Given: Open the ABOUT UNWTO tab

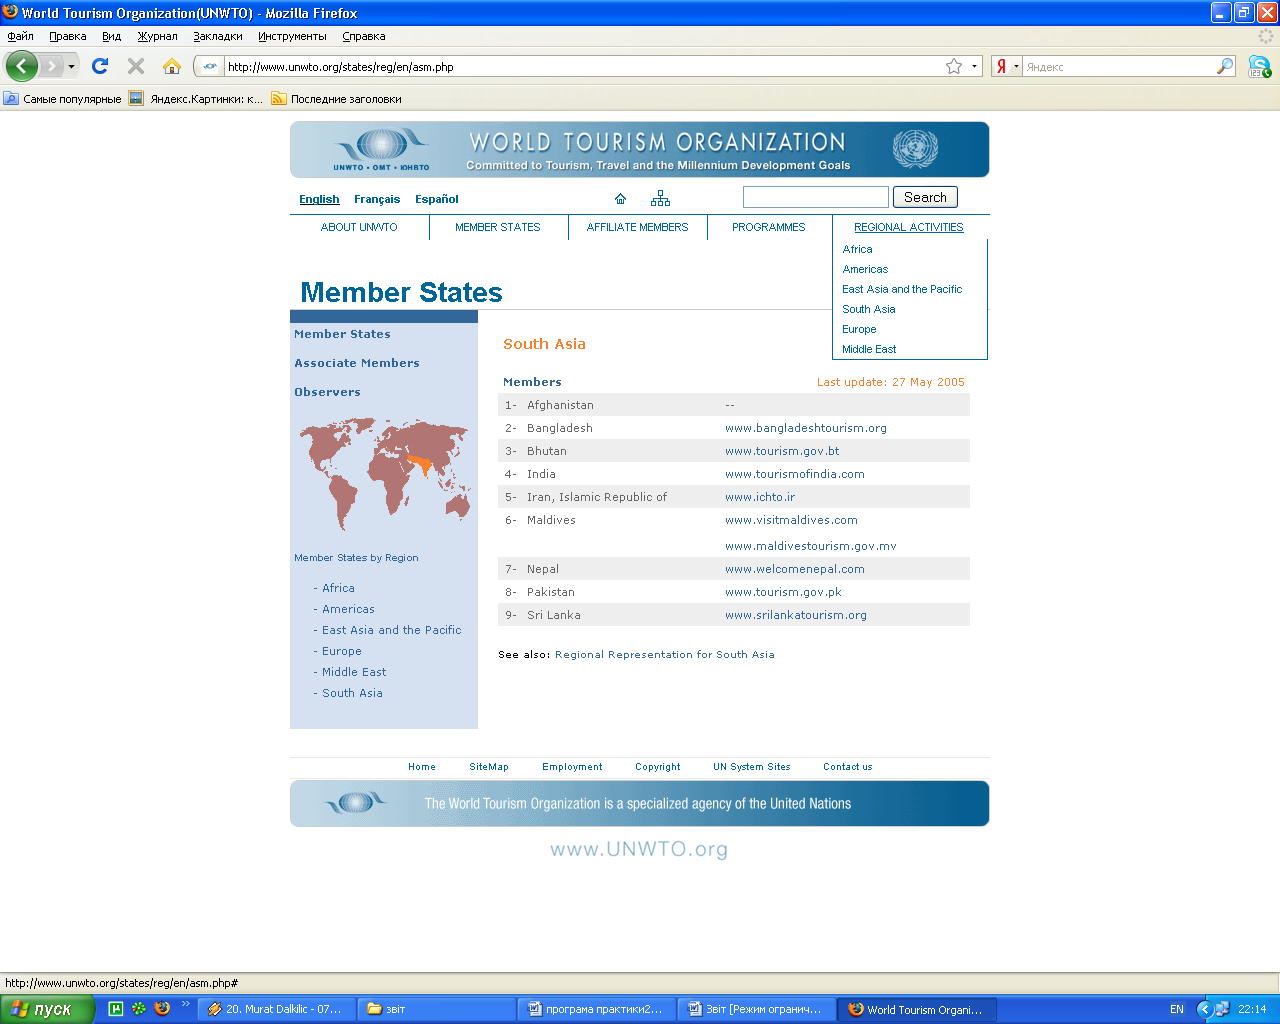Looking at the screenshot, I should point(359,227).
